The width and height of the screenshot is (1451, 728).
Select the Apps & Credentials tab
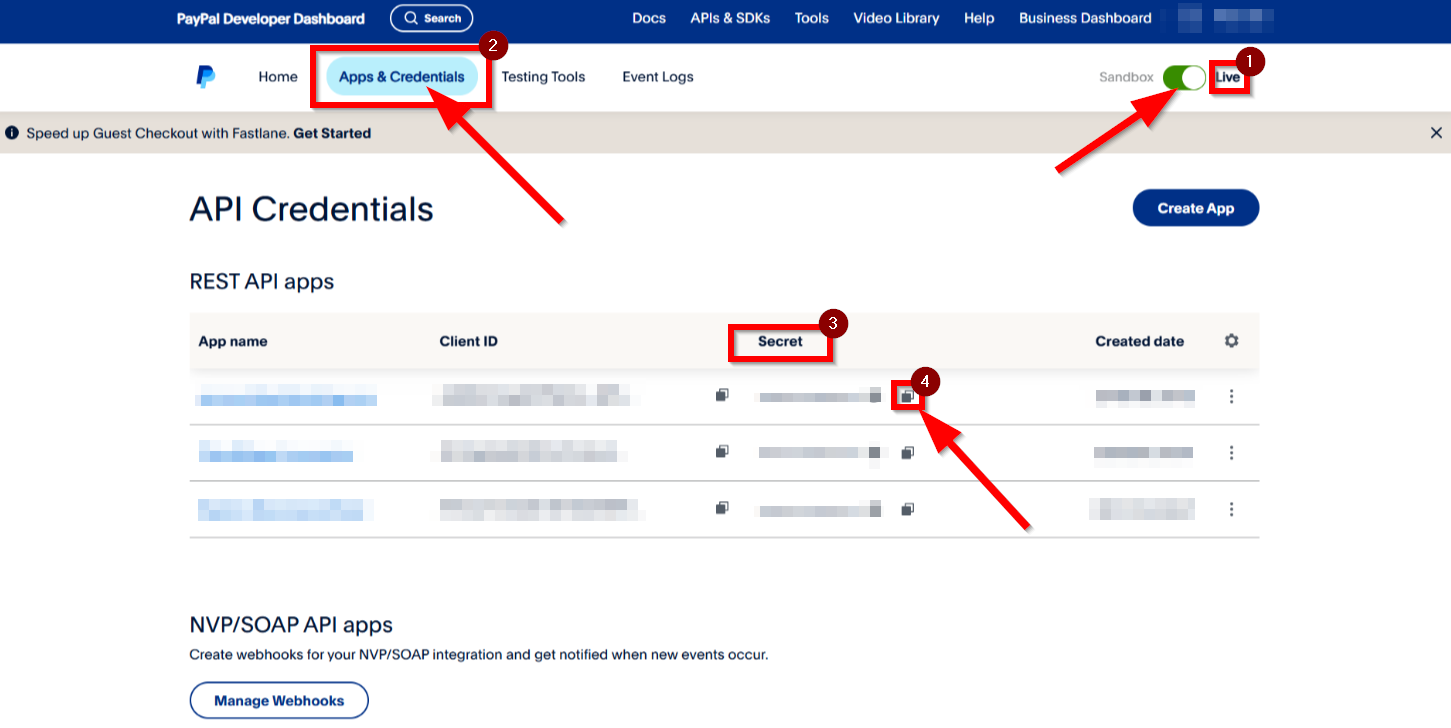(x=402, y=77)
